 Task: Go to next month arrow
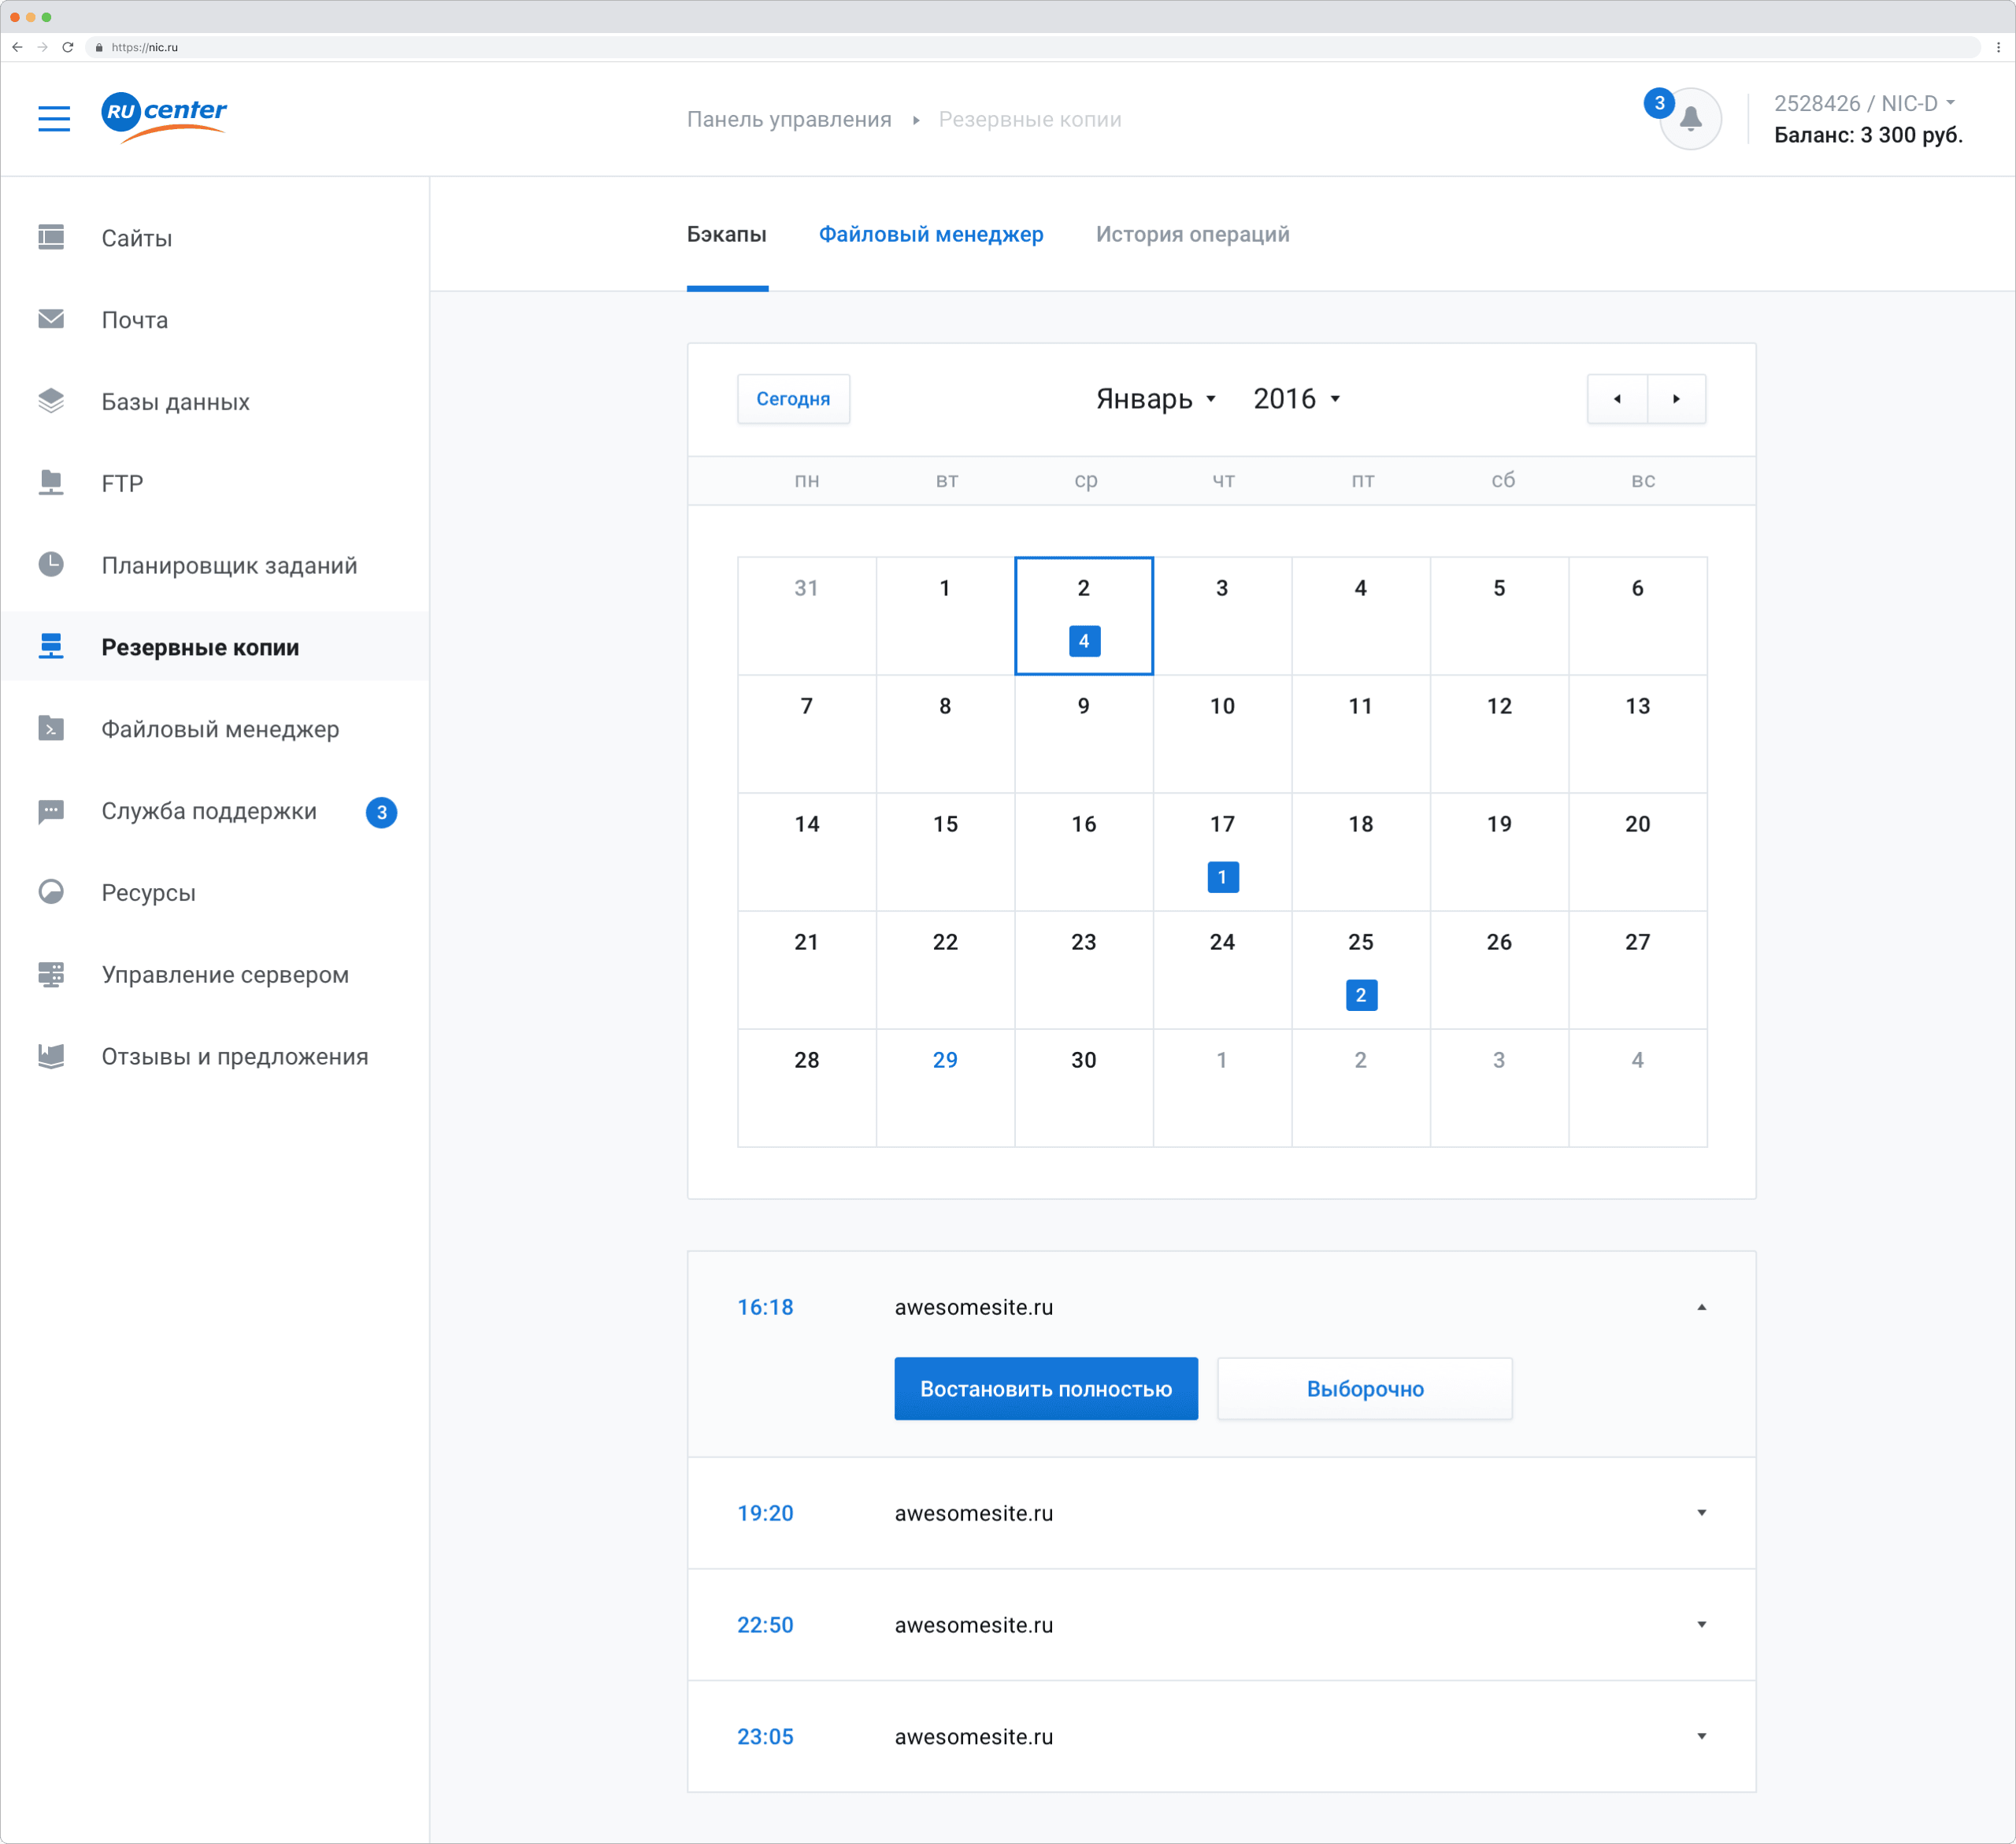click(1676, 399)
